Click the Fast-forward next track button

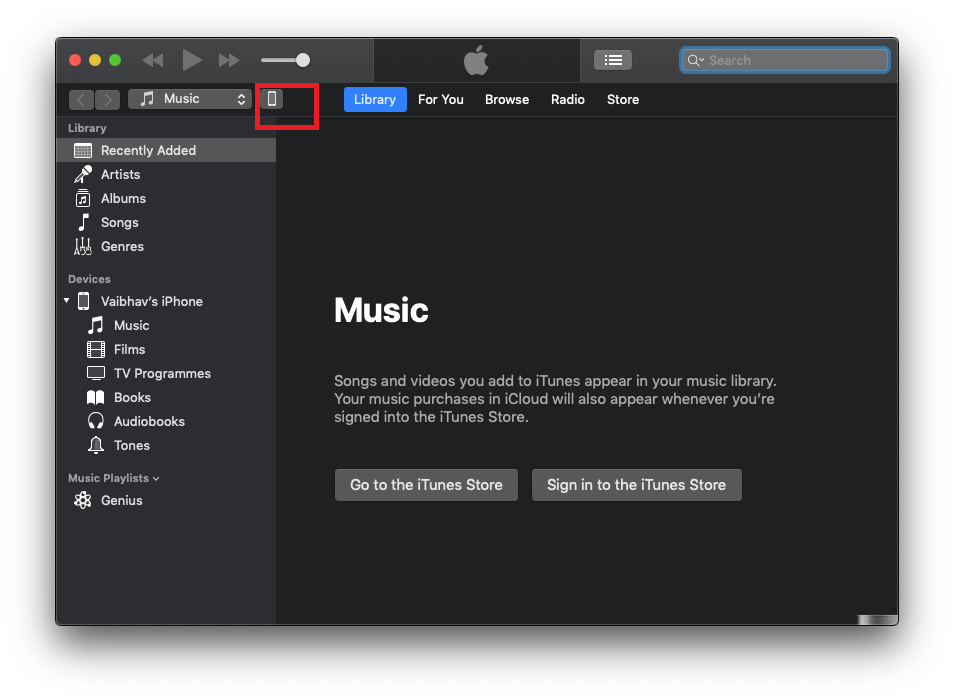(229, 60)
